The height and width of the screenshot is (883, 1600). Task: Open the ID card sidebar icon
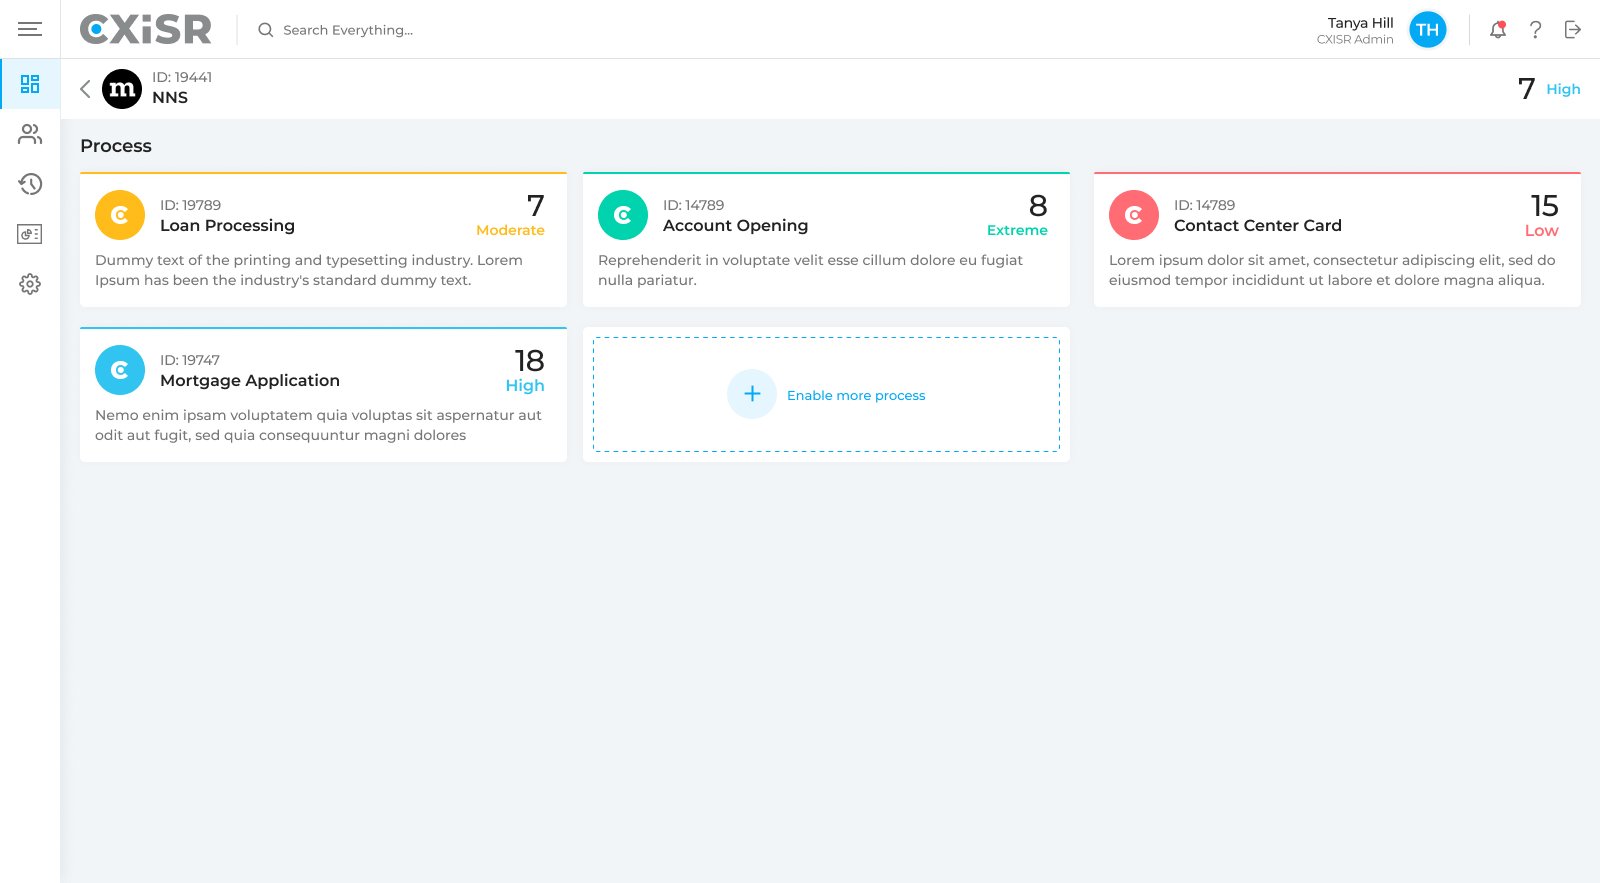(x=30, y=234)
